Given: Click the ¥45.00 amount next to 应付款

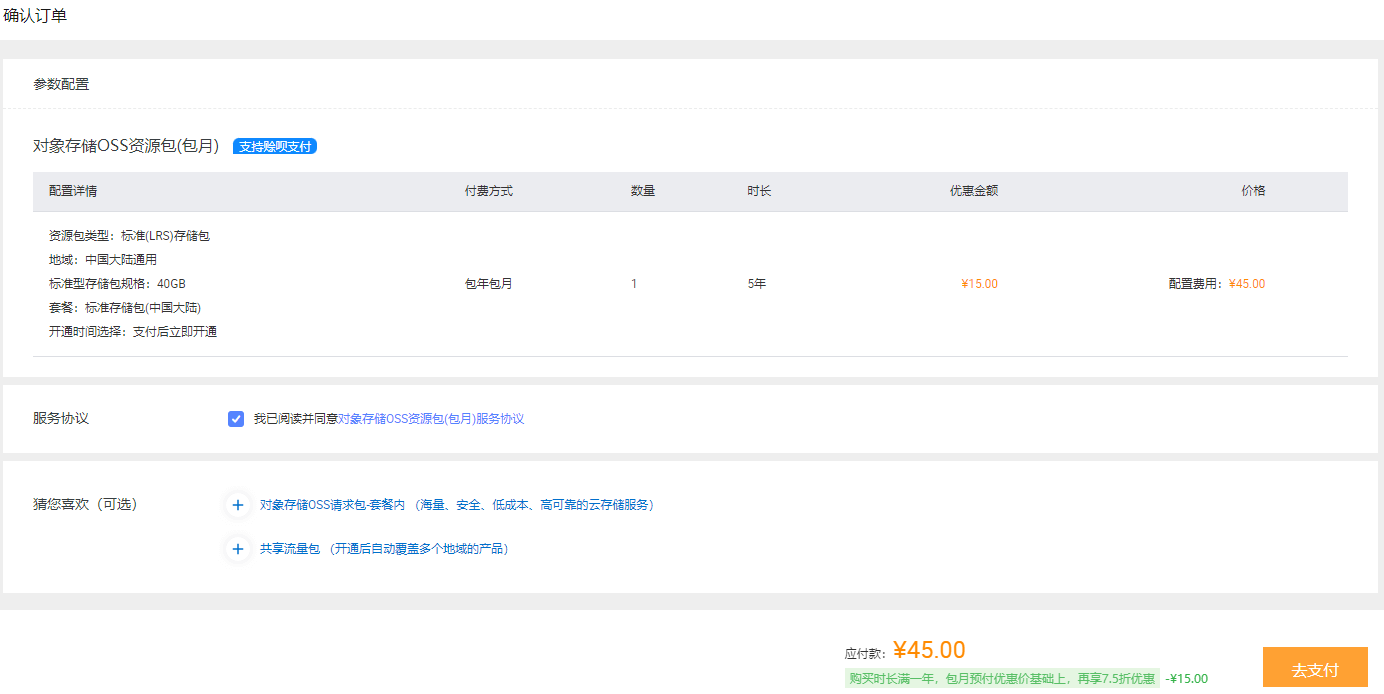Looking at the screenshot, I should [x=929, y=650].
